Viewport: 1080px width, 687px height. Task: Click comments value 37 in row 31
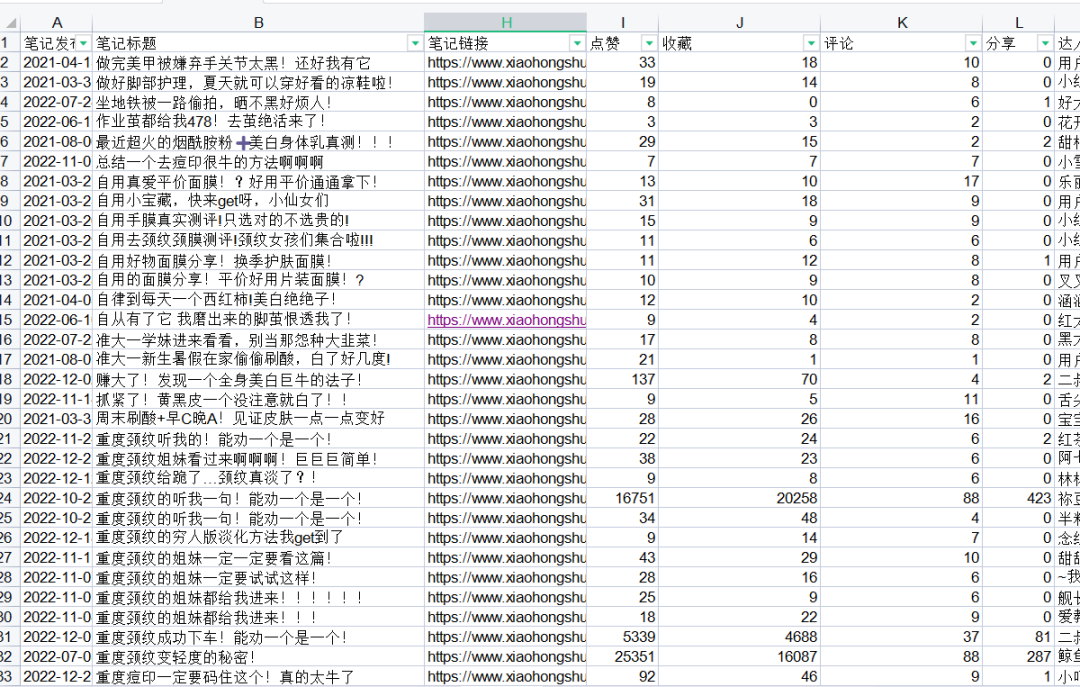[x=902, y=637]
